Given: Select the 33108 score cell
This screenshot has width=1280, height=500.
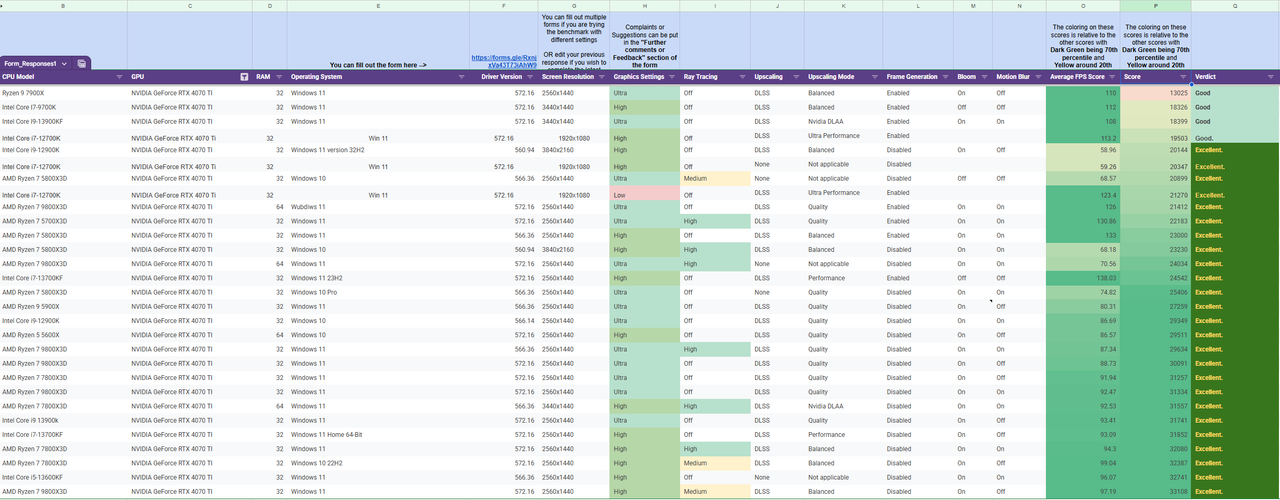Looking at the screenshot, I should point(1155,491).
